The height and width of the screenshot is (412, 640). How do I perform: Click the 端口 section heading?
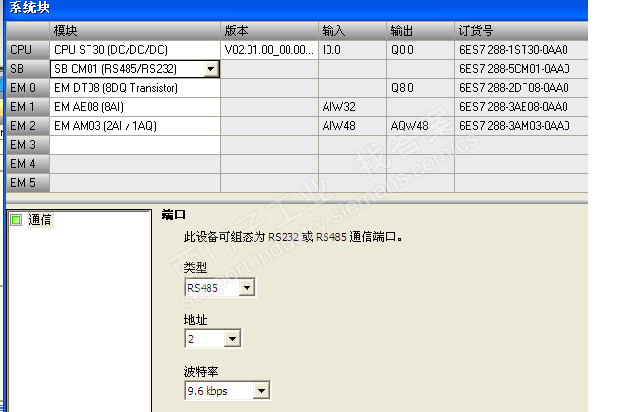173,214
